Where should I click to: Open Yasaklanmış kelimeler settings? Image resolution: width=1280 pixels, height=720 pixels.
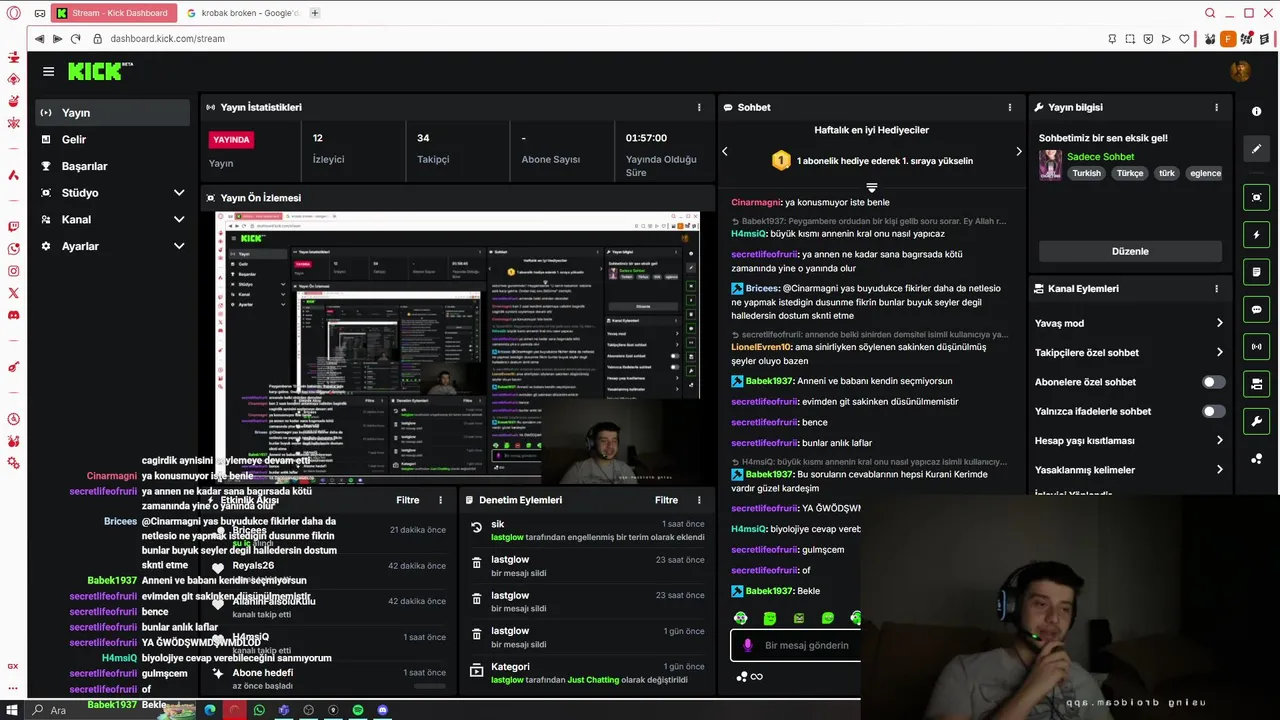pos(1129,470)
